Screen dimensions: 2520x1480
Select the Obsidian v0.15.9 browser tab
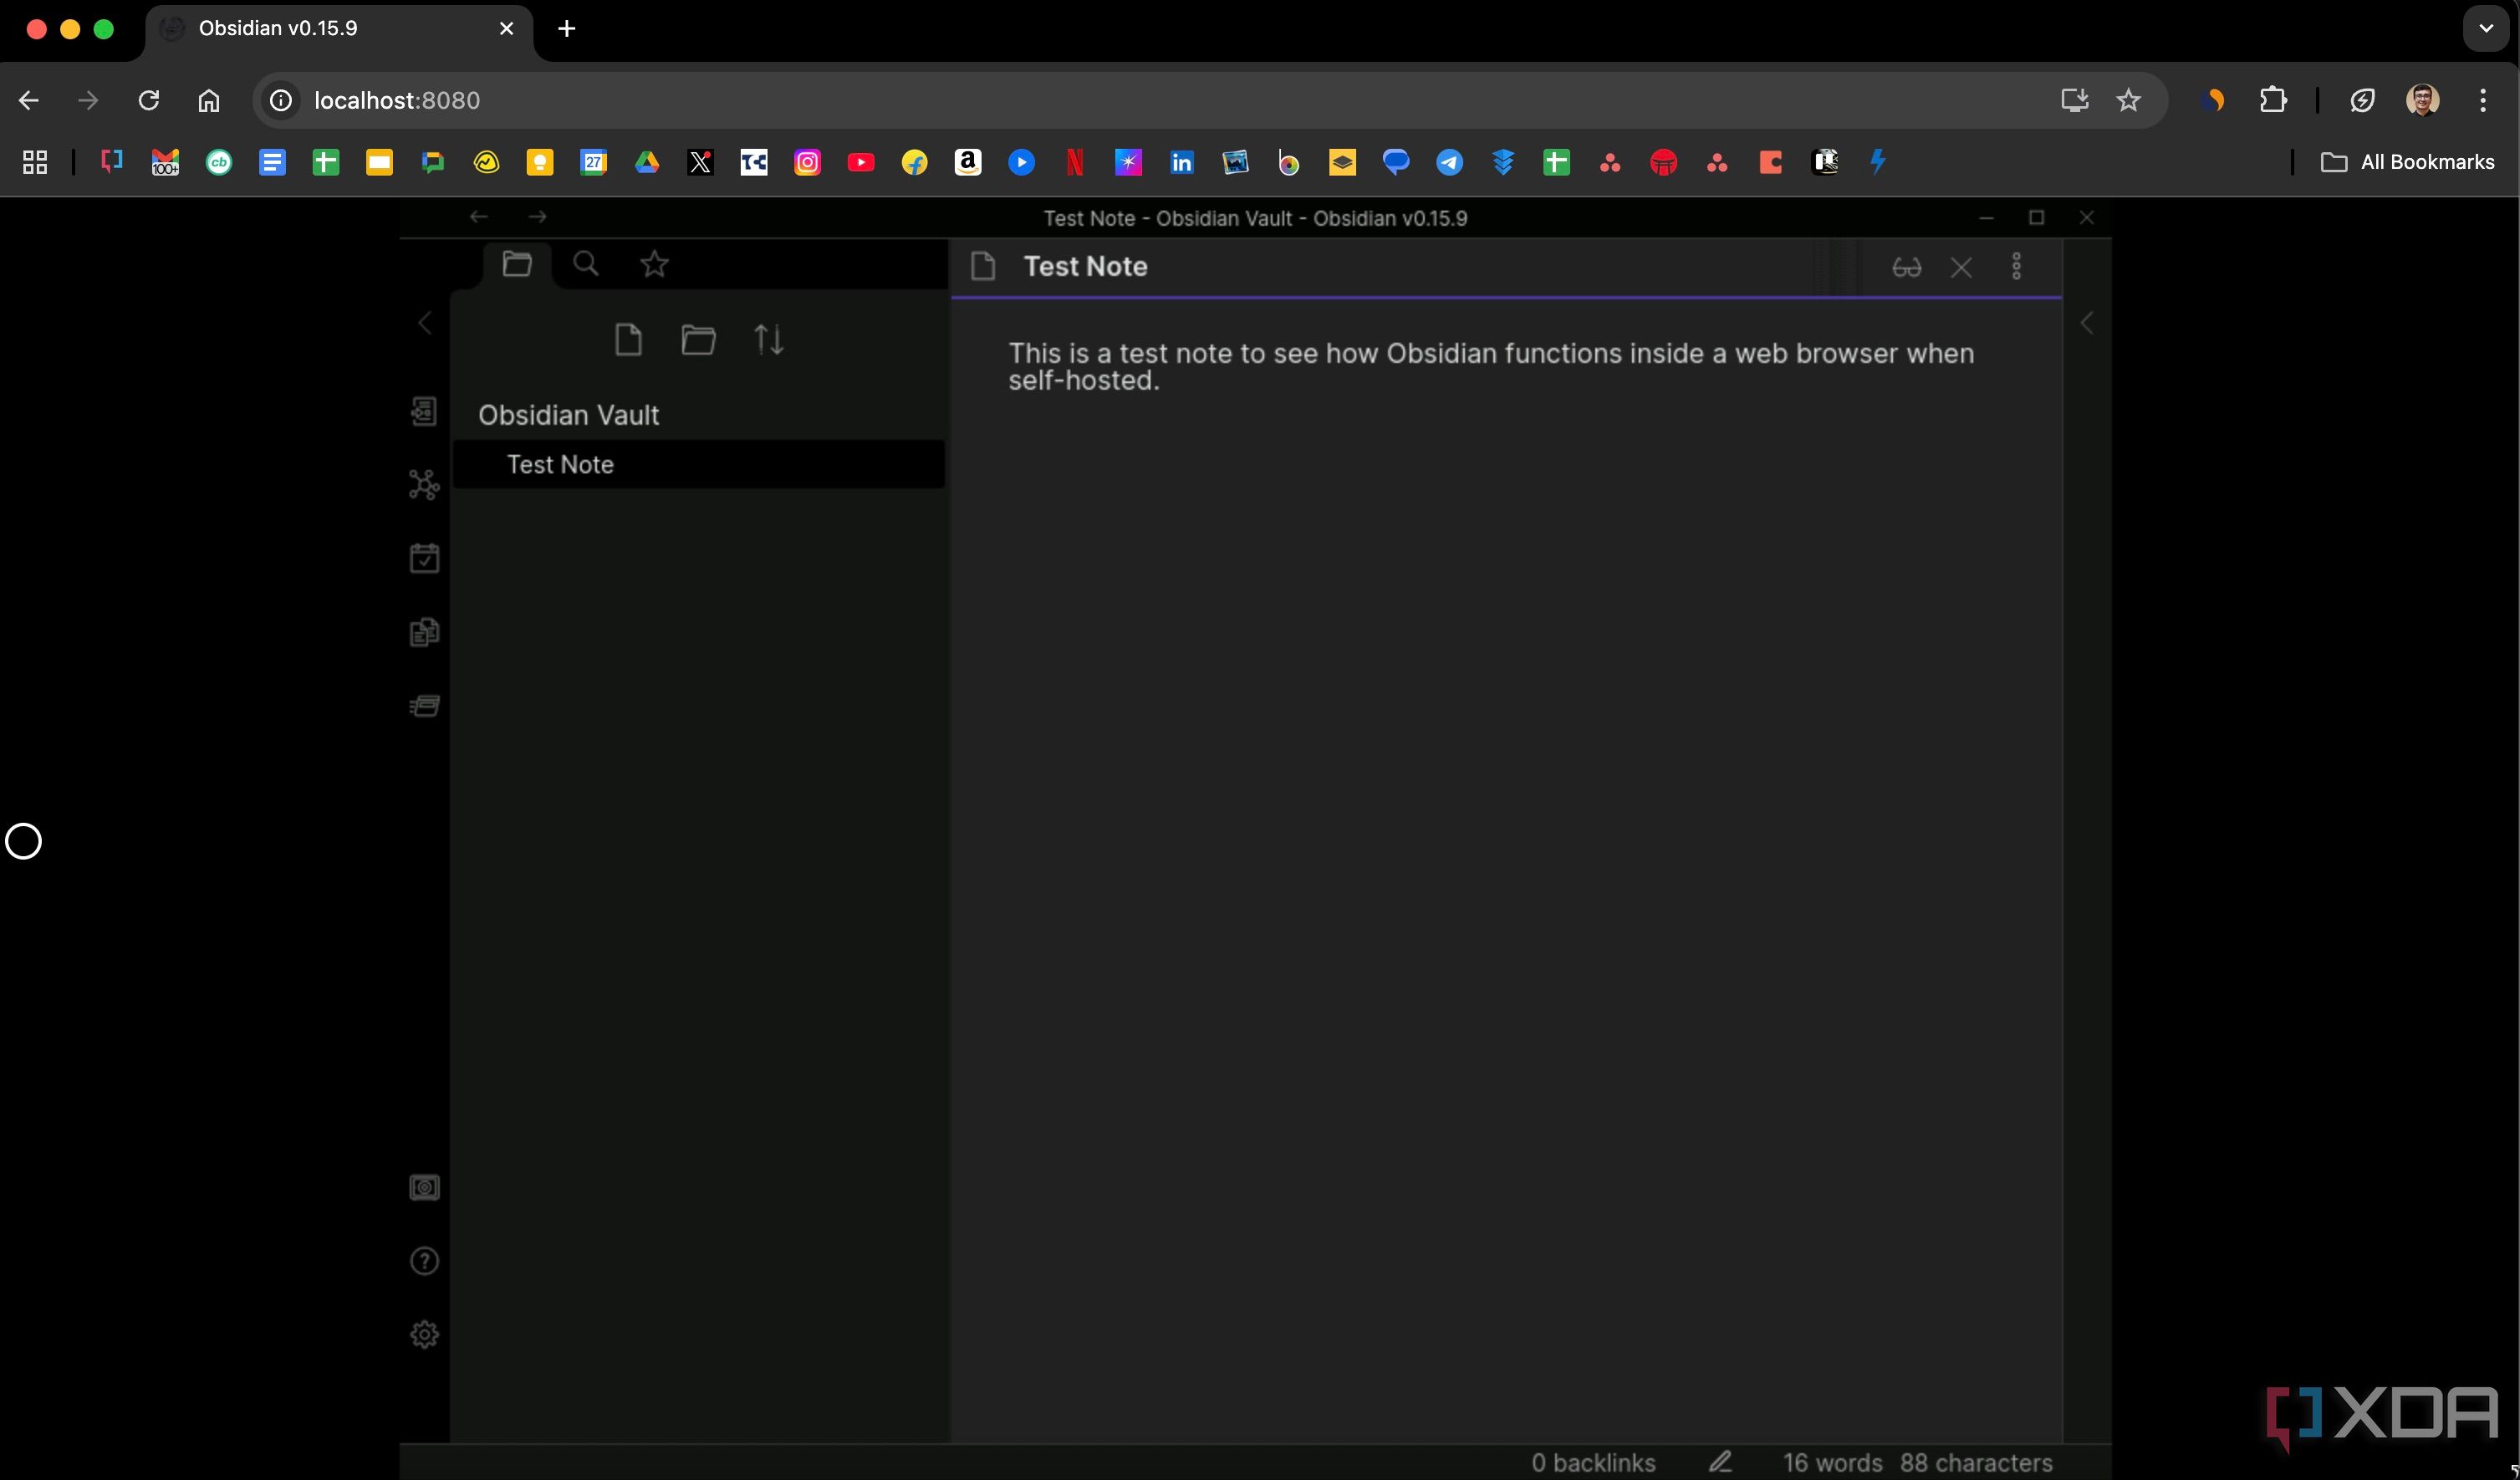(340, 29)
